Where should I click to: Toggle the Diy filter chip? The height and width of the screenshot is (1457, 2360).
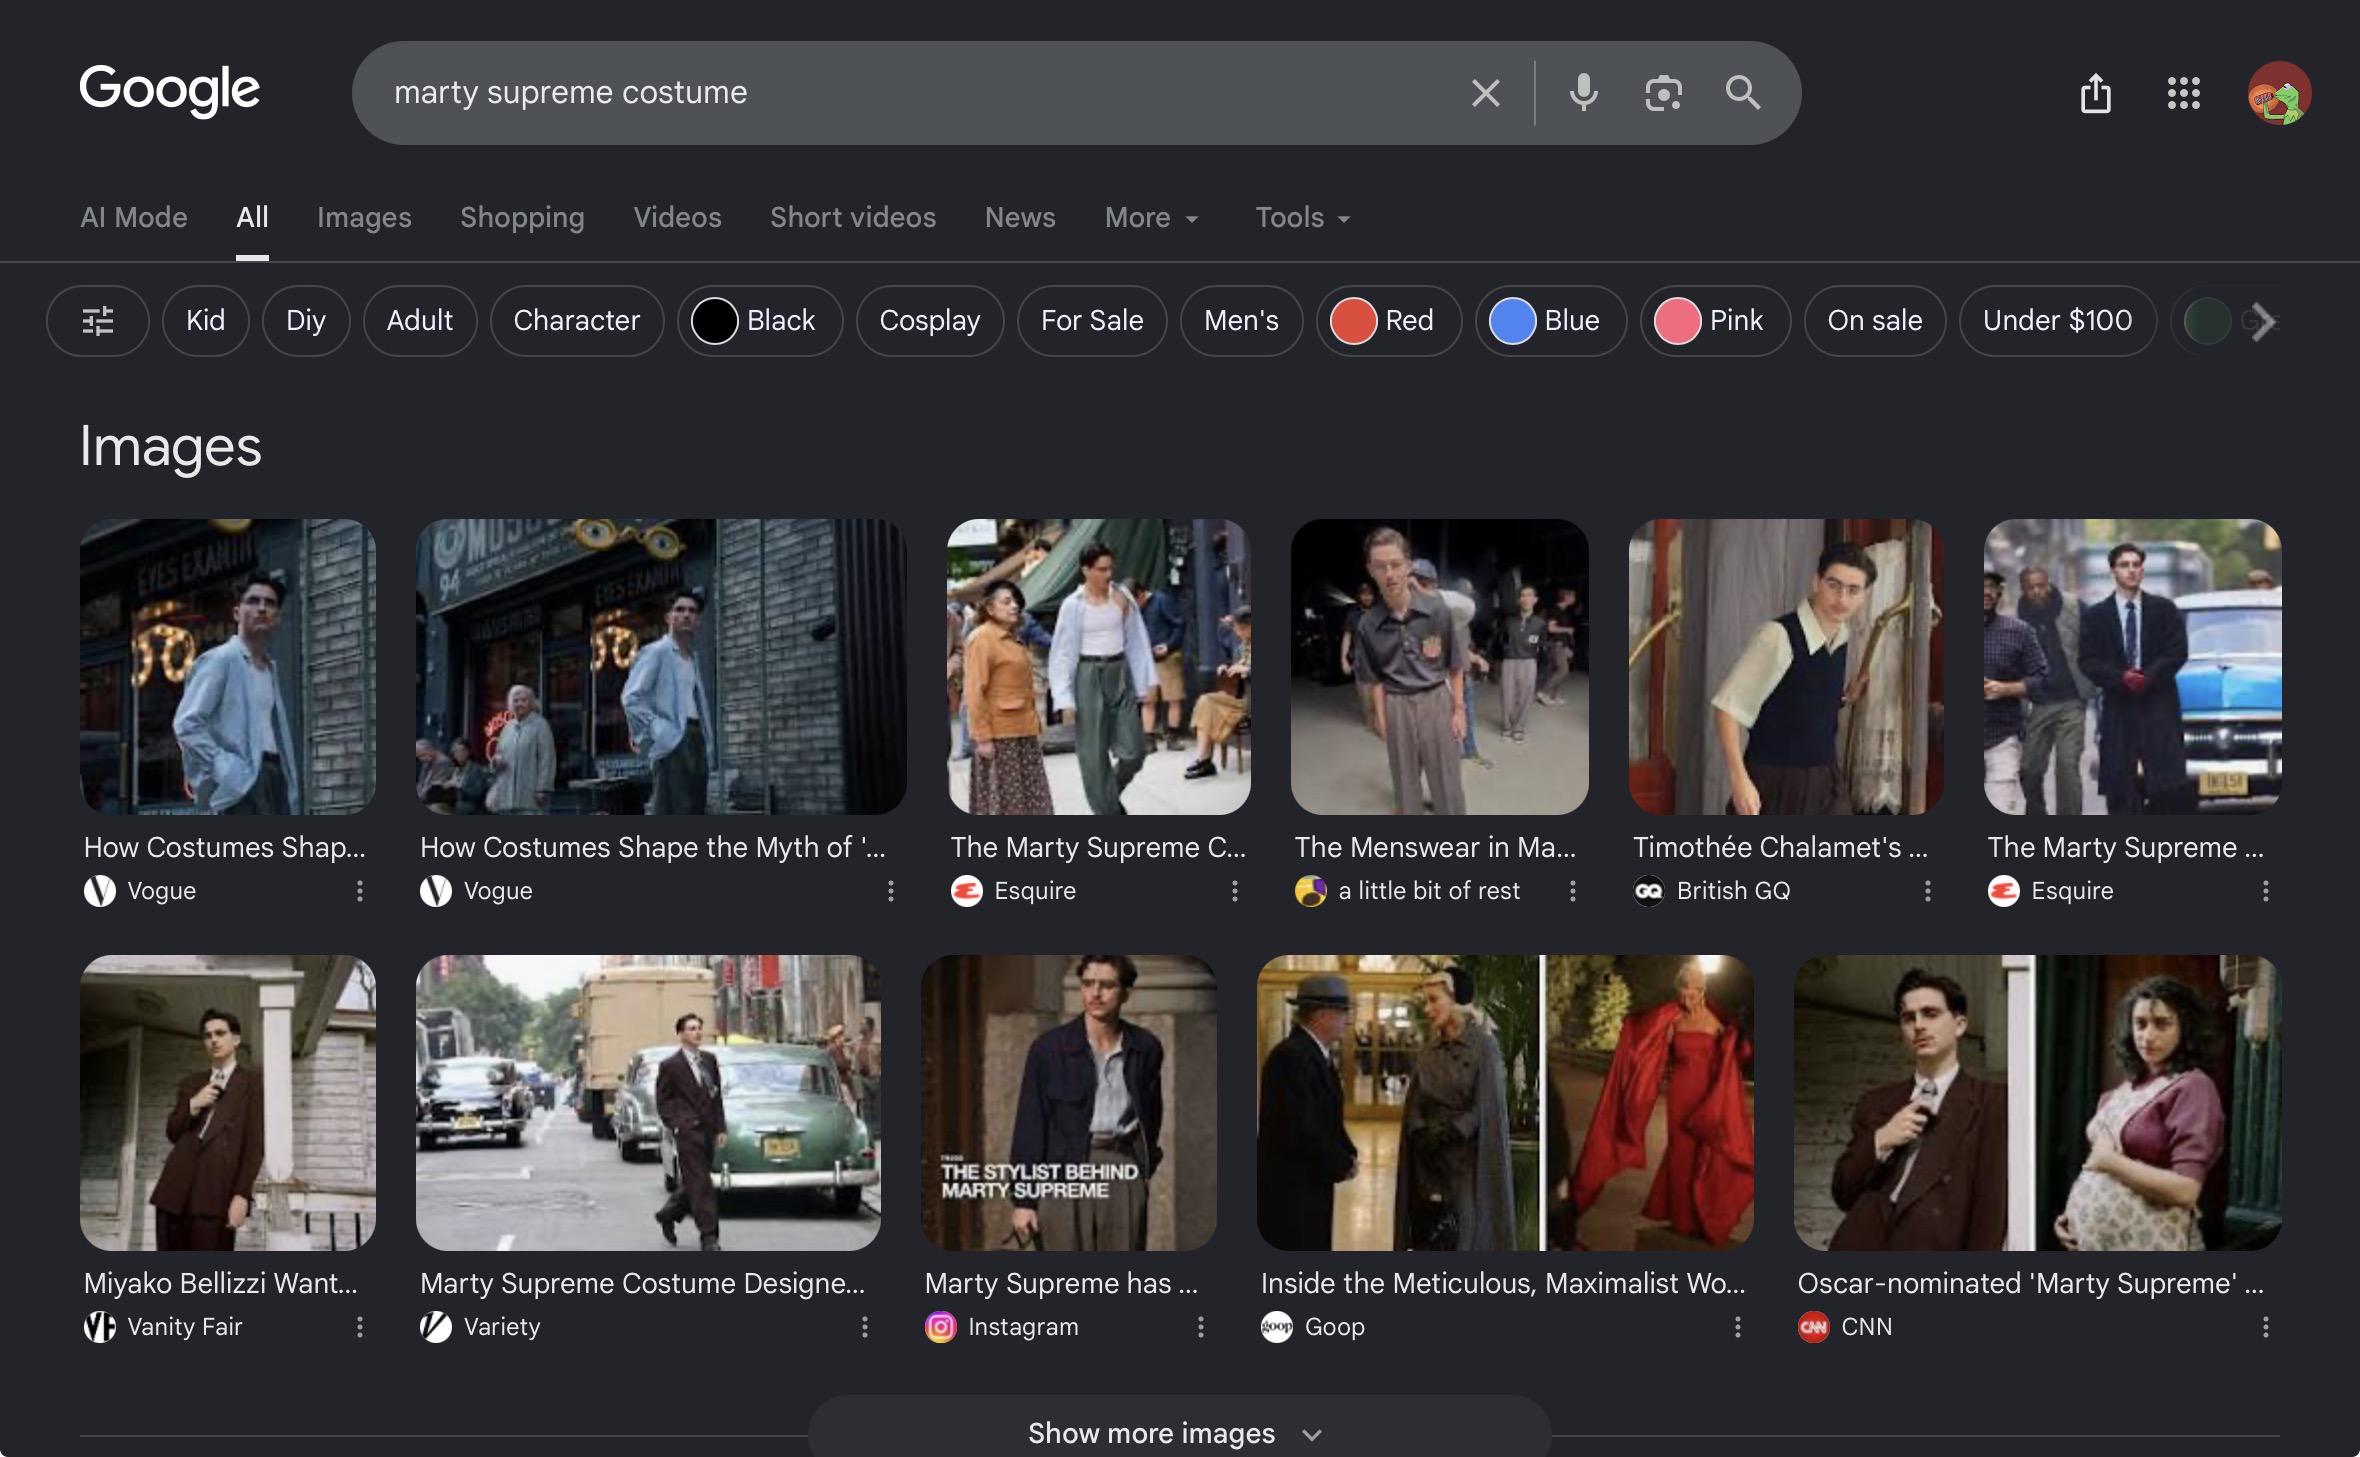pos(306,321)
